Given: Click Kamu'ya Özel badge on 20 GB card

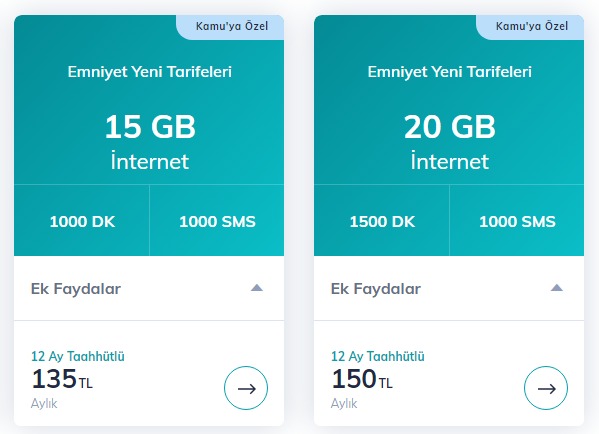Looking at the screenshot, I should coord(530,27).
